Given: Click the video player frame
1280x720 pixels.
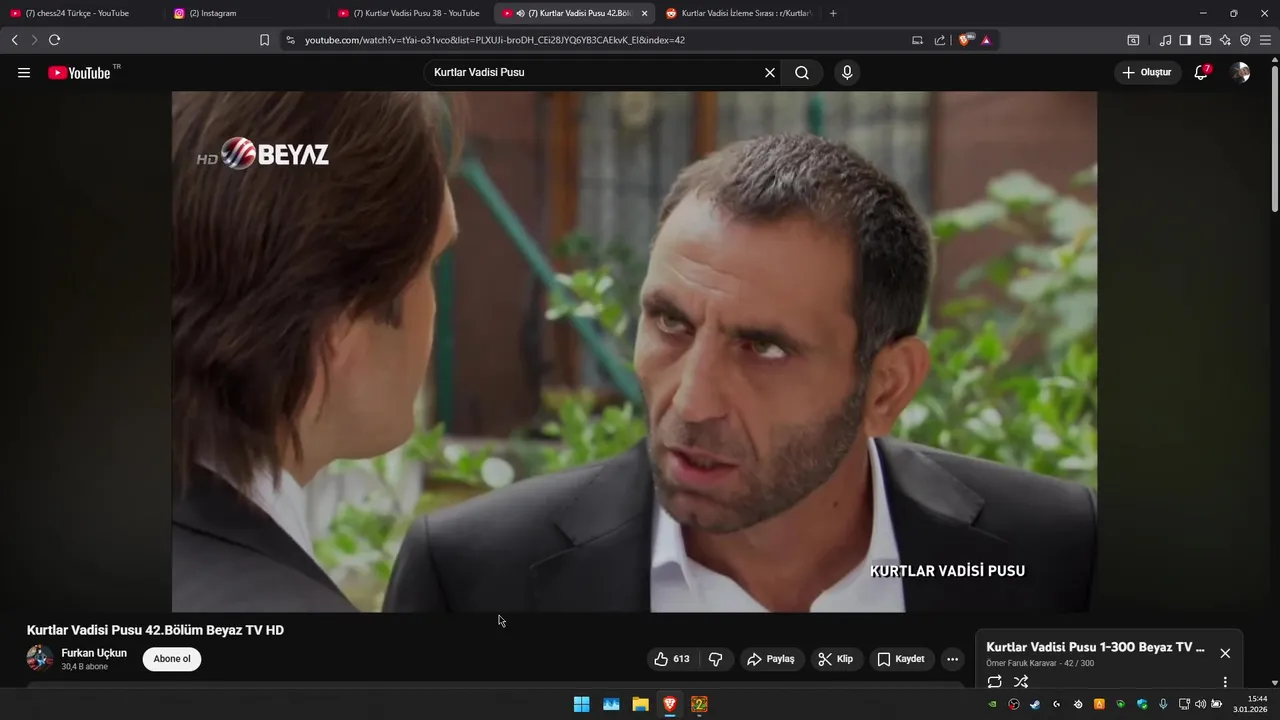Looking at the screenshot, I should [634, 351].
